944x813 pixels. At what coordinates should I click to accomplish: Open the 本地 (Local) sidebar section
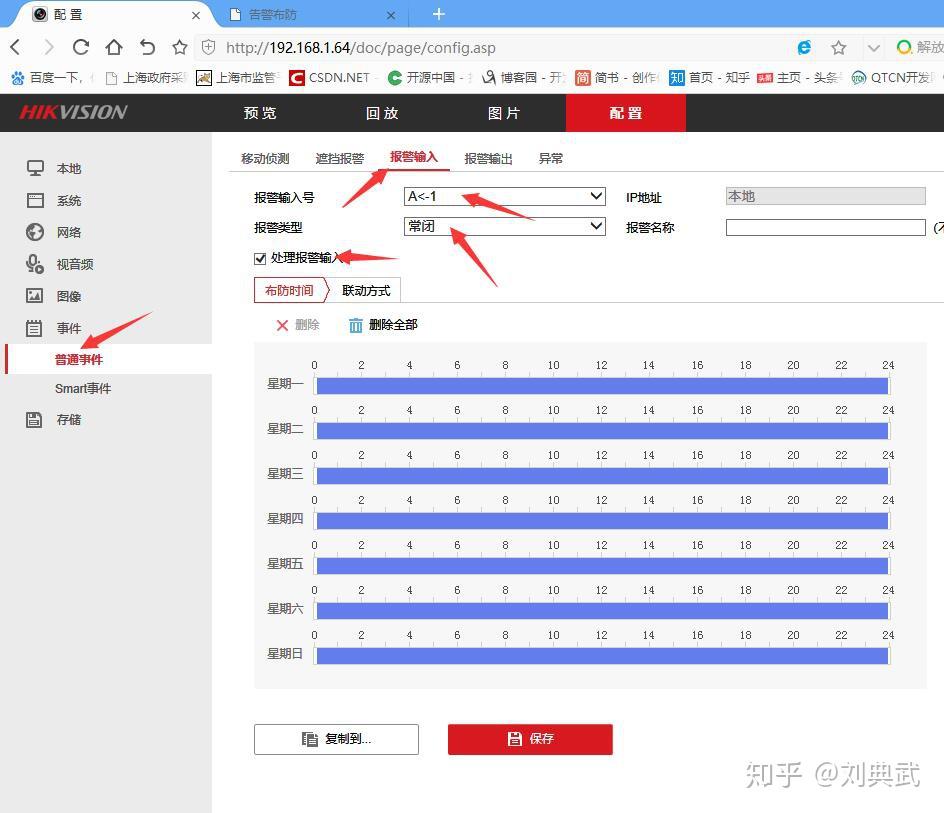click(67, 168)
